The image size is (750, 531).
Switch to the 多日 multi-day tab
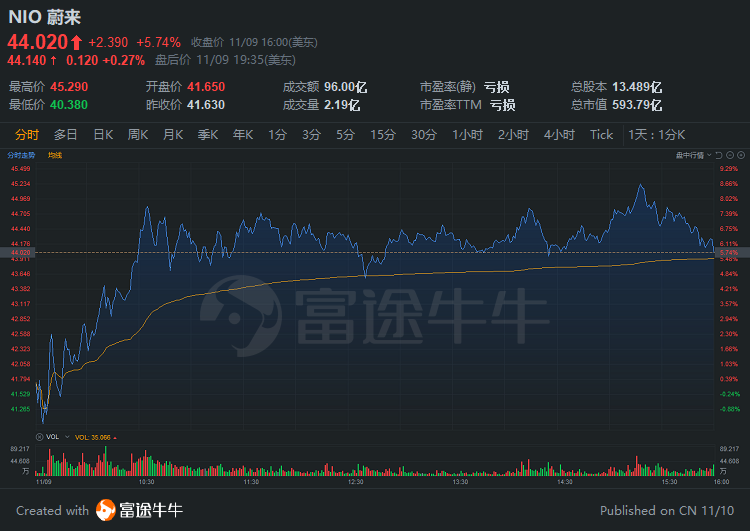coord(66,135)
